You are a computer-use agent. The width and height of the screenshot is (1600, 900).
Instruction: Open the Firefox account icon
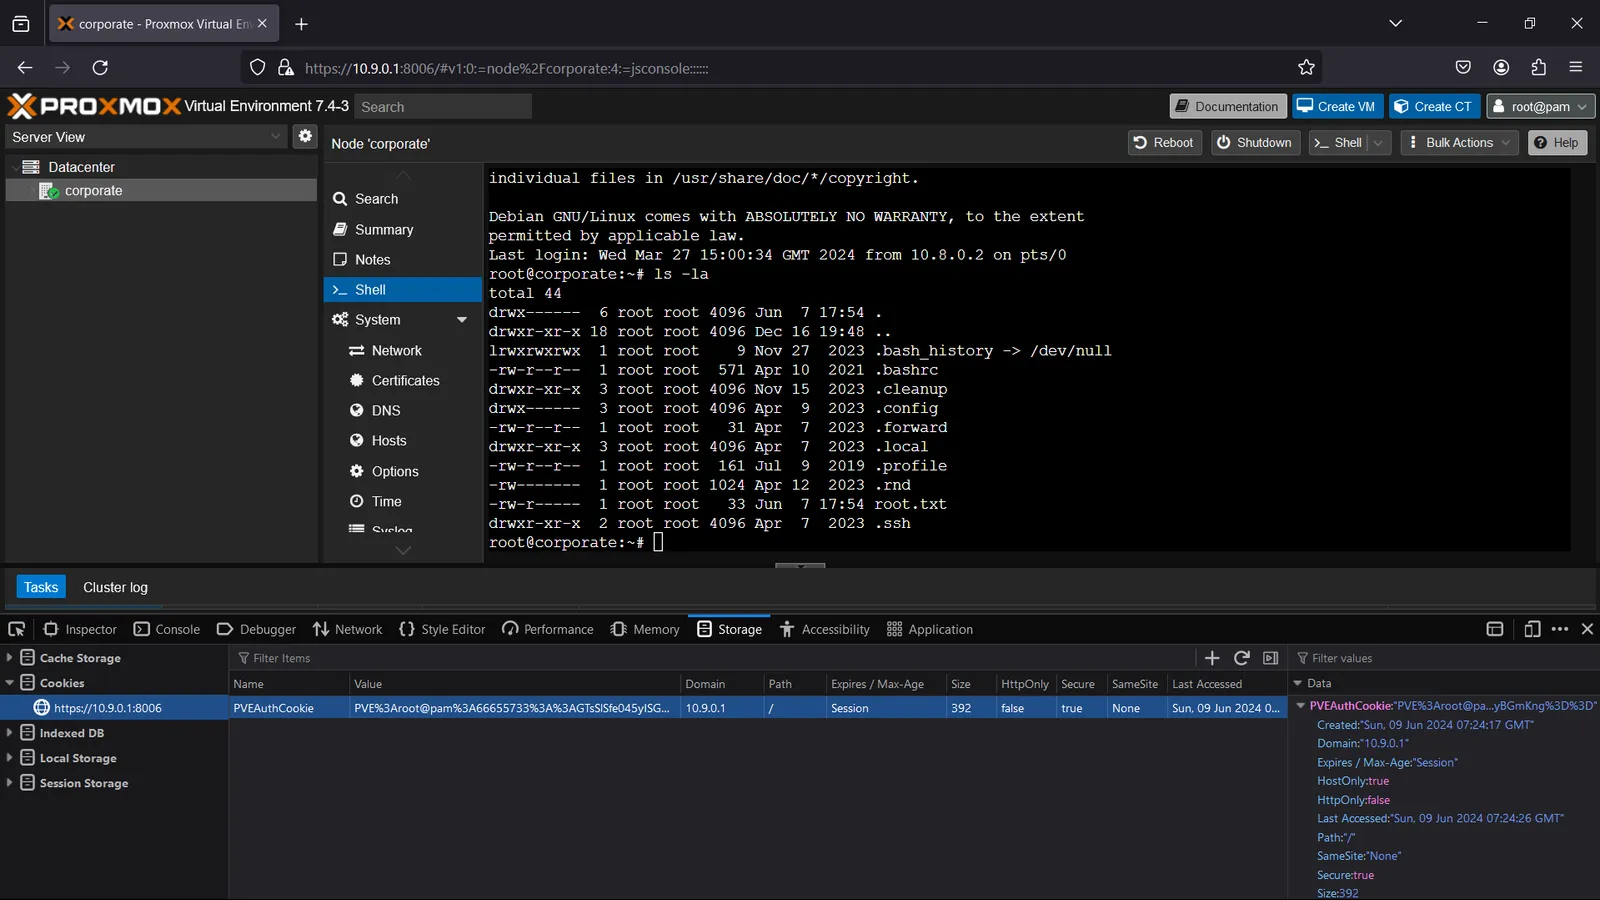(x=1501, y=67)
